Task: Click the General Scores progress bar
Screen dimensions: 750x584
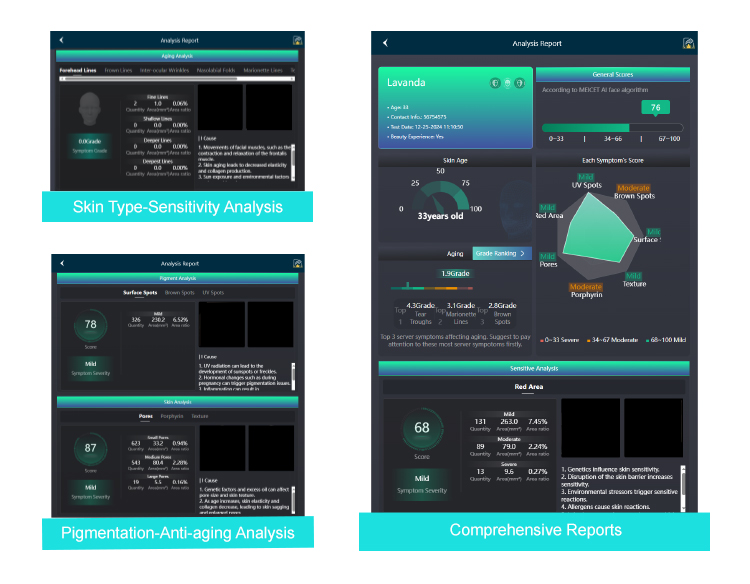Action: tap(611, 127)
